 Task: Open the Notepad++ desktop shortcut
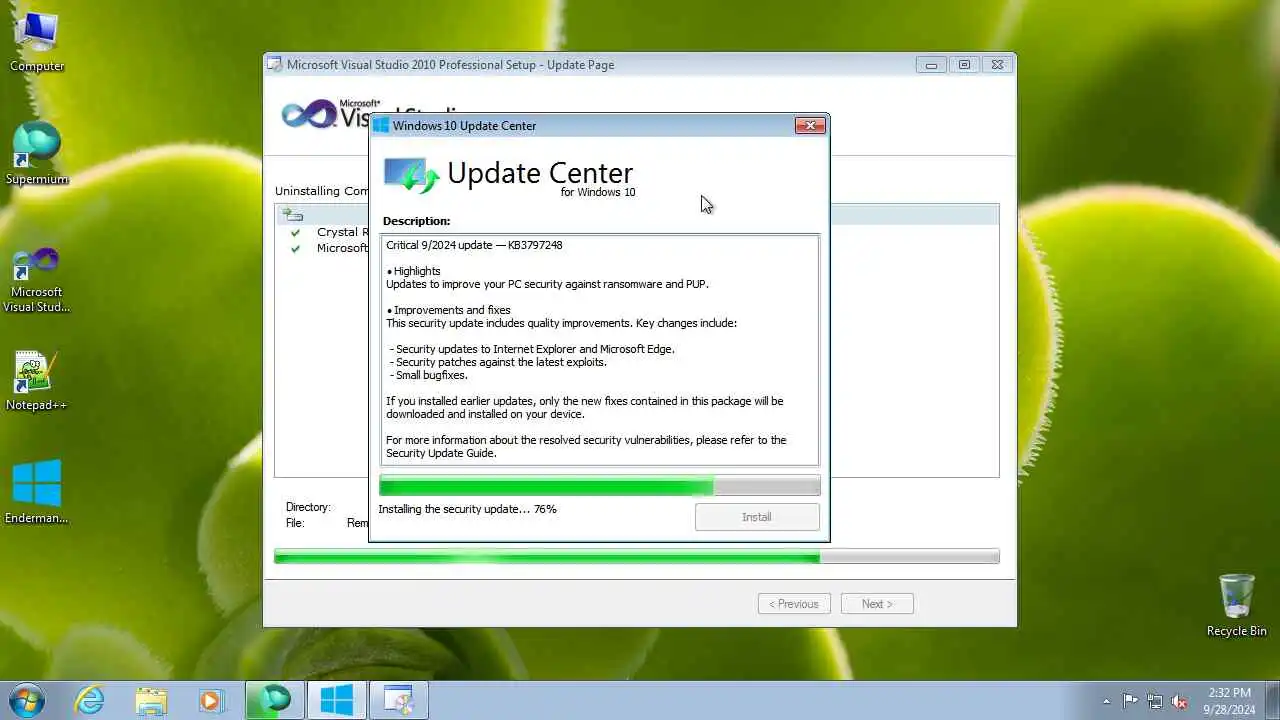point(37,381)
